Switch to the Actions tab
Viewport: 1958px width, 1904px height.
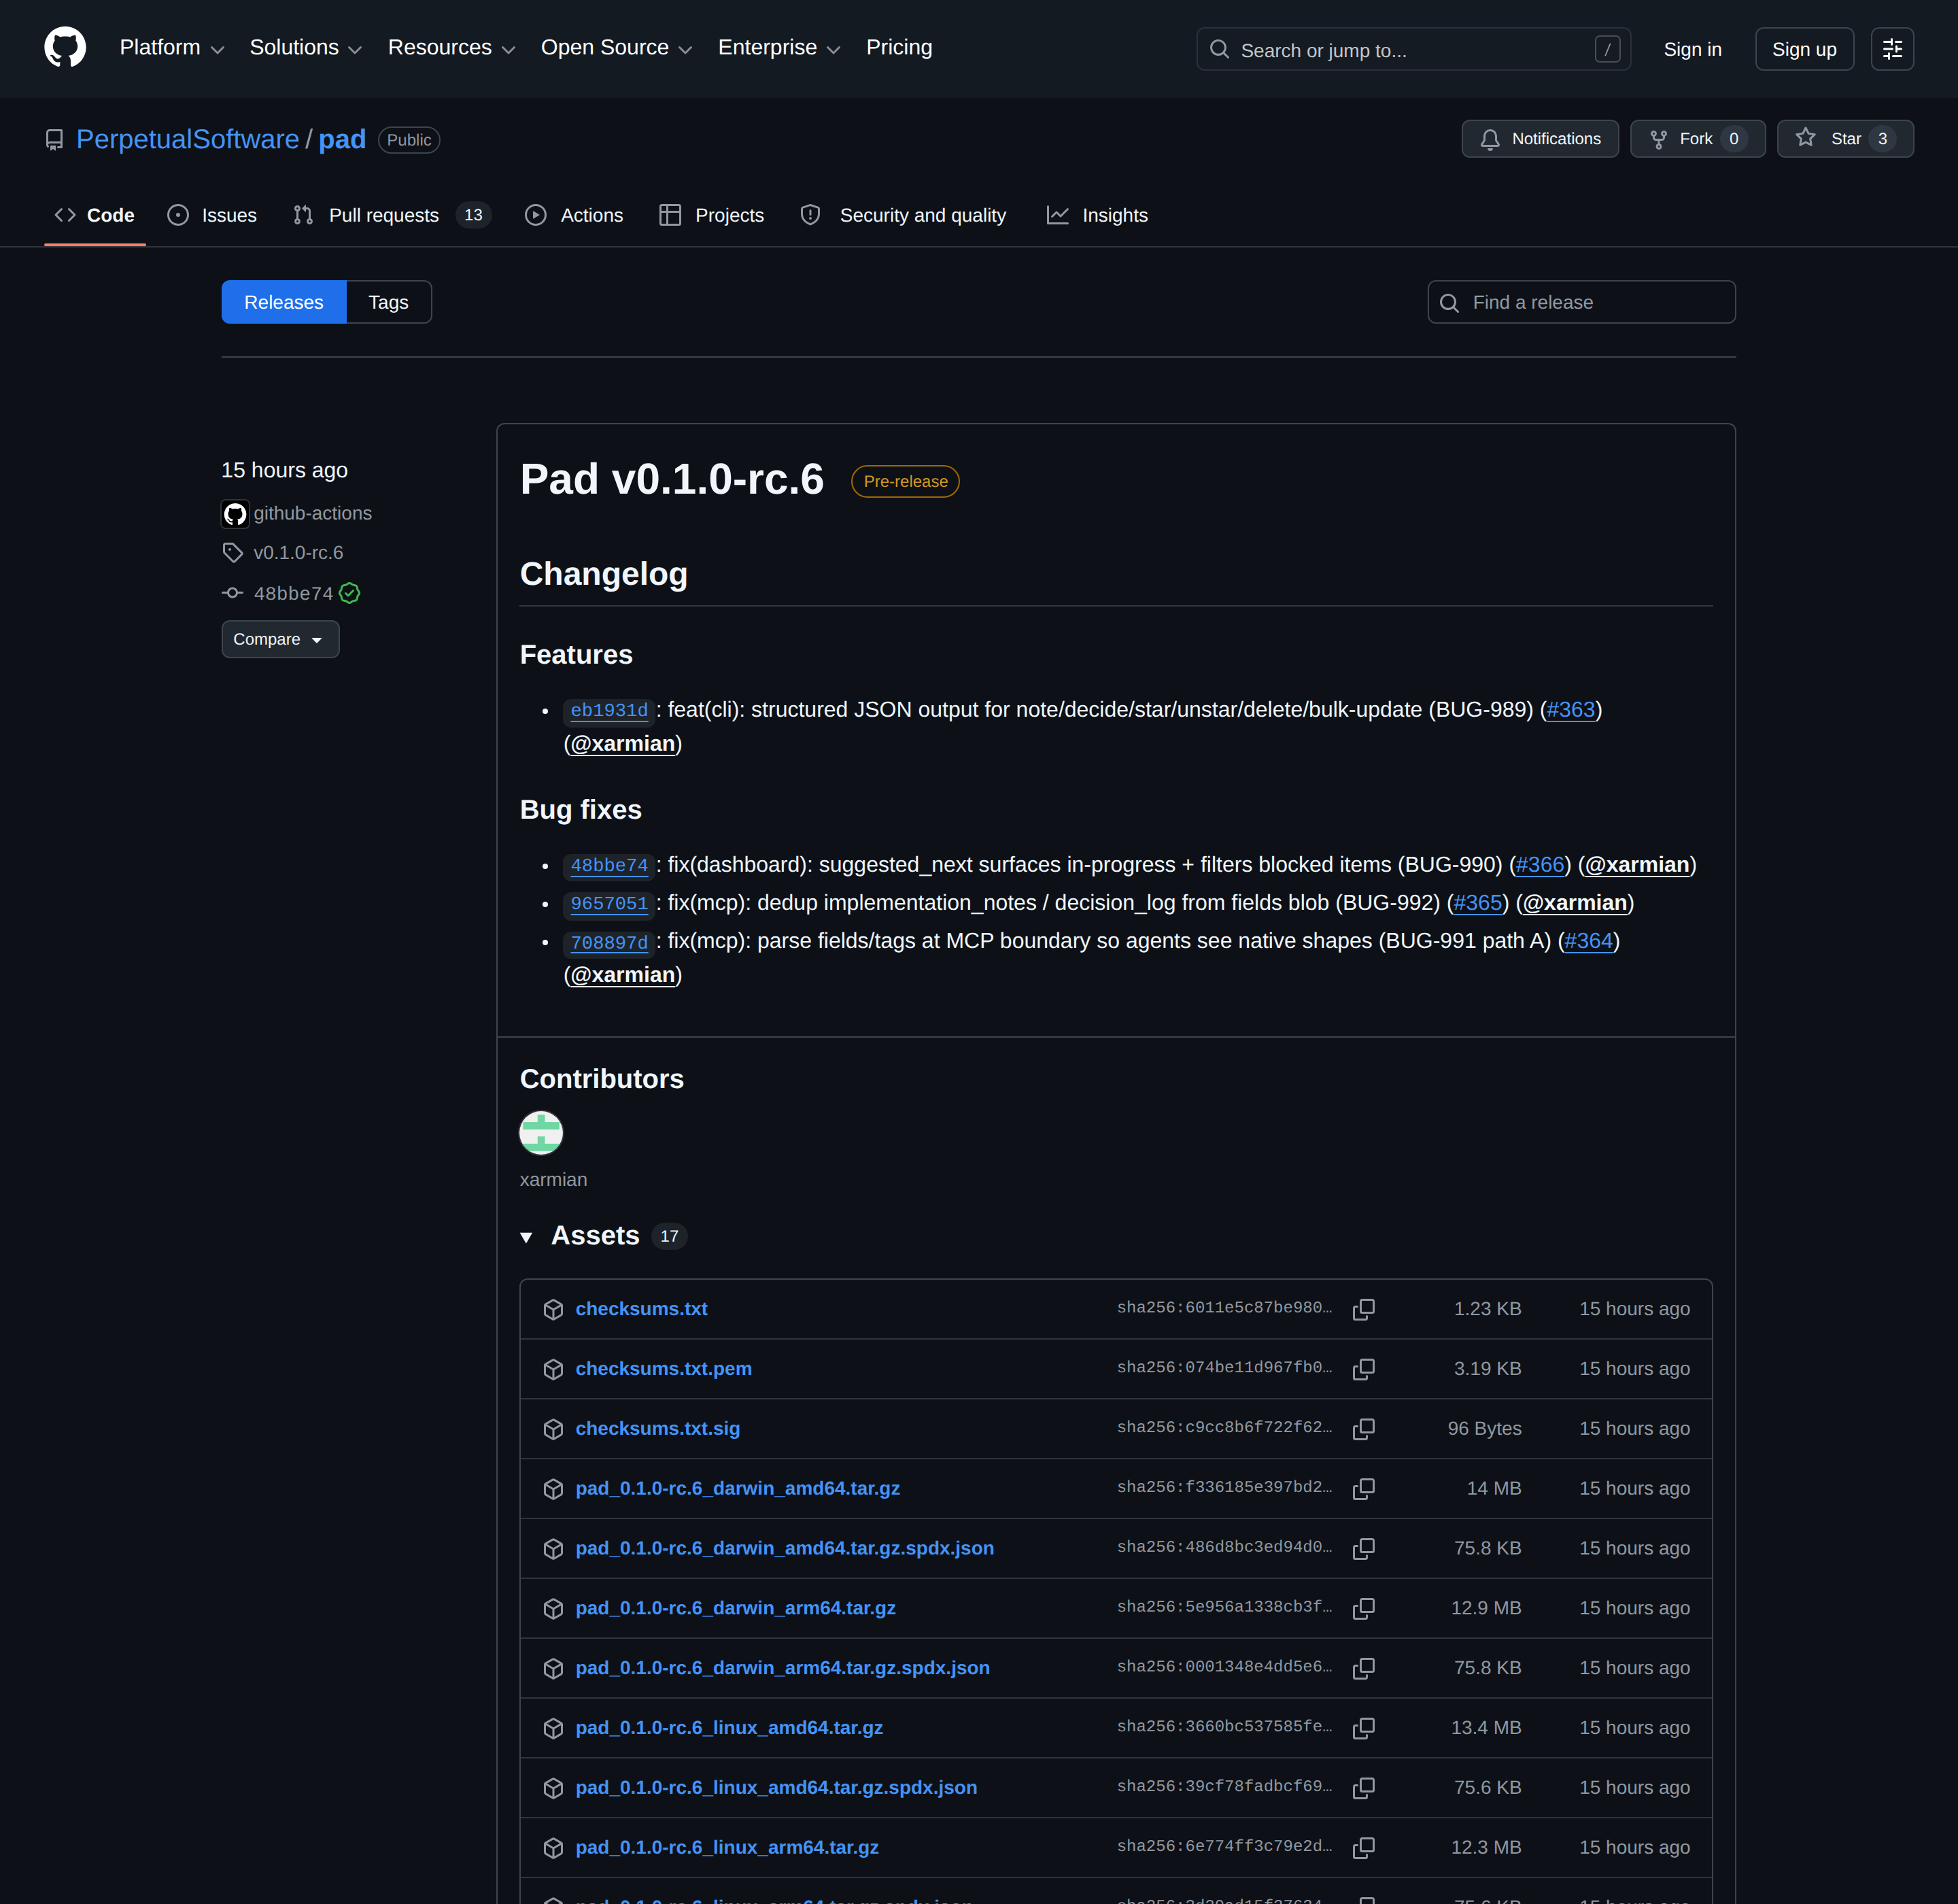(574, 215)
